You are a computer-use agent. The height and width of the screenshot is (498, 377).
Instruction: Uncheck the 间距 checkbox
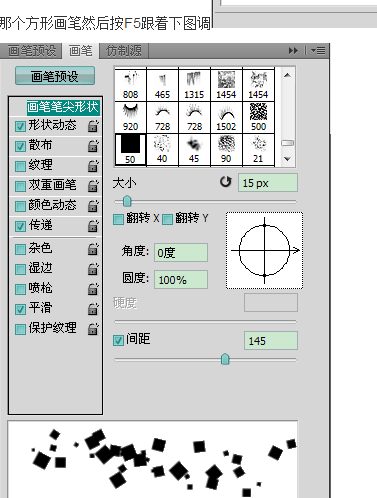coord(118,340)
